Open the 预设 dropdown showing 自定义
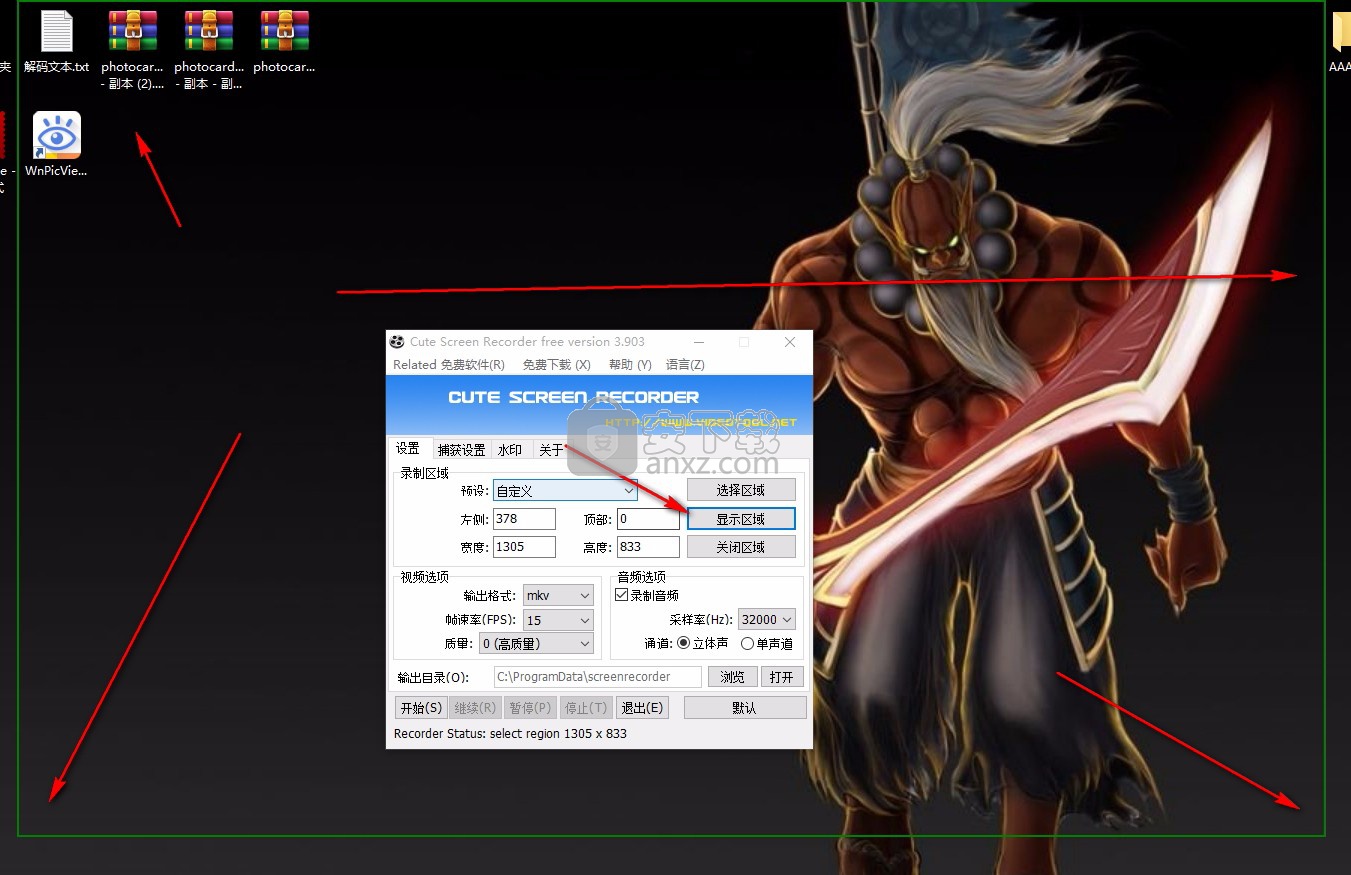Screen dimensions: 1351x875 tap(565, 490)
